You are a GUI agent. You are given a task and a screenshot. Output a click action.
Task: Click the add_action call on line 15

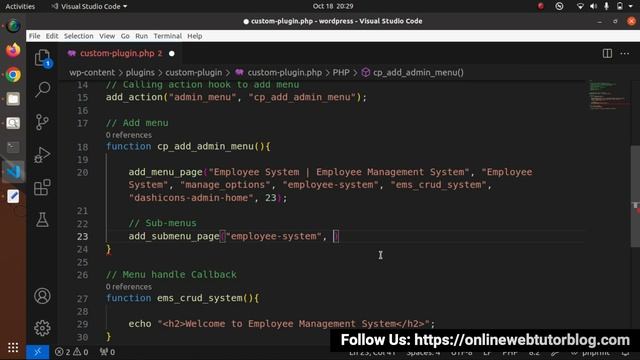pyautogui.click(x=134, y=97)
